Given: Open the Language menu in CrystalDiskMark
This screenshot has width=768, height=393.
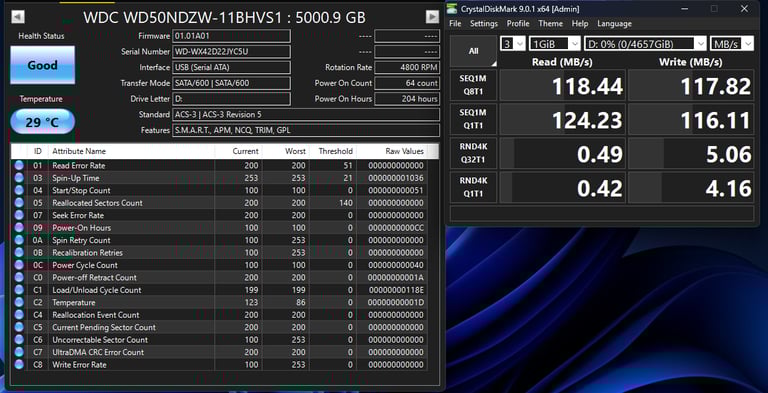Looking at the screenshot, I should [614, 24].
